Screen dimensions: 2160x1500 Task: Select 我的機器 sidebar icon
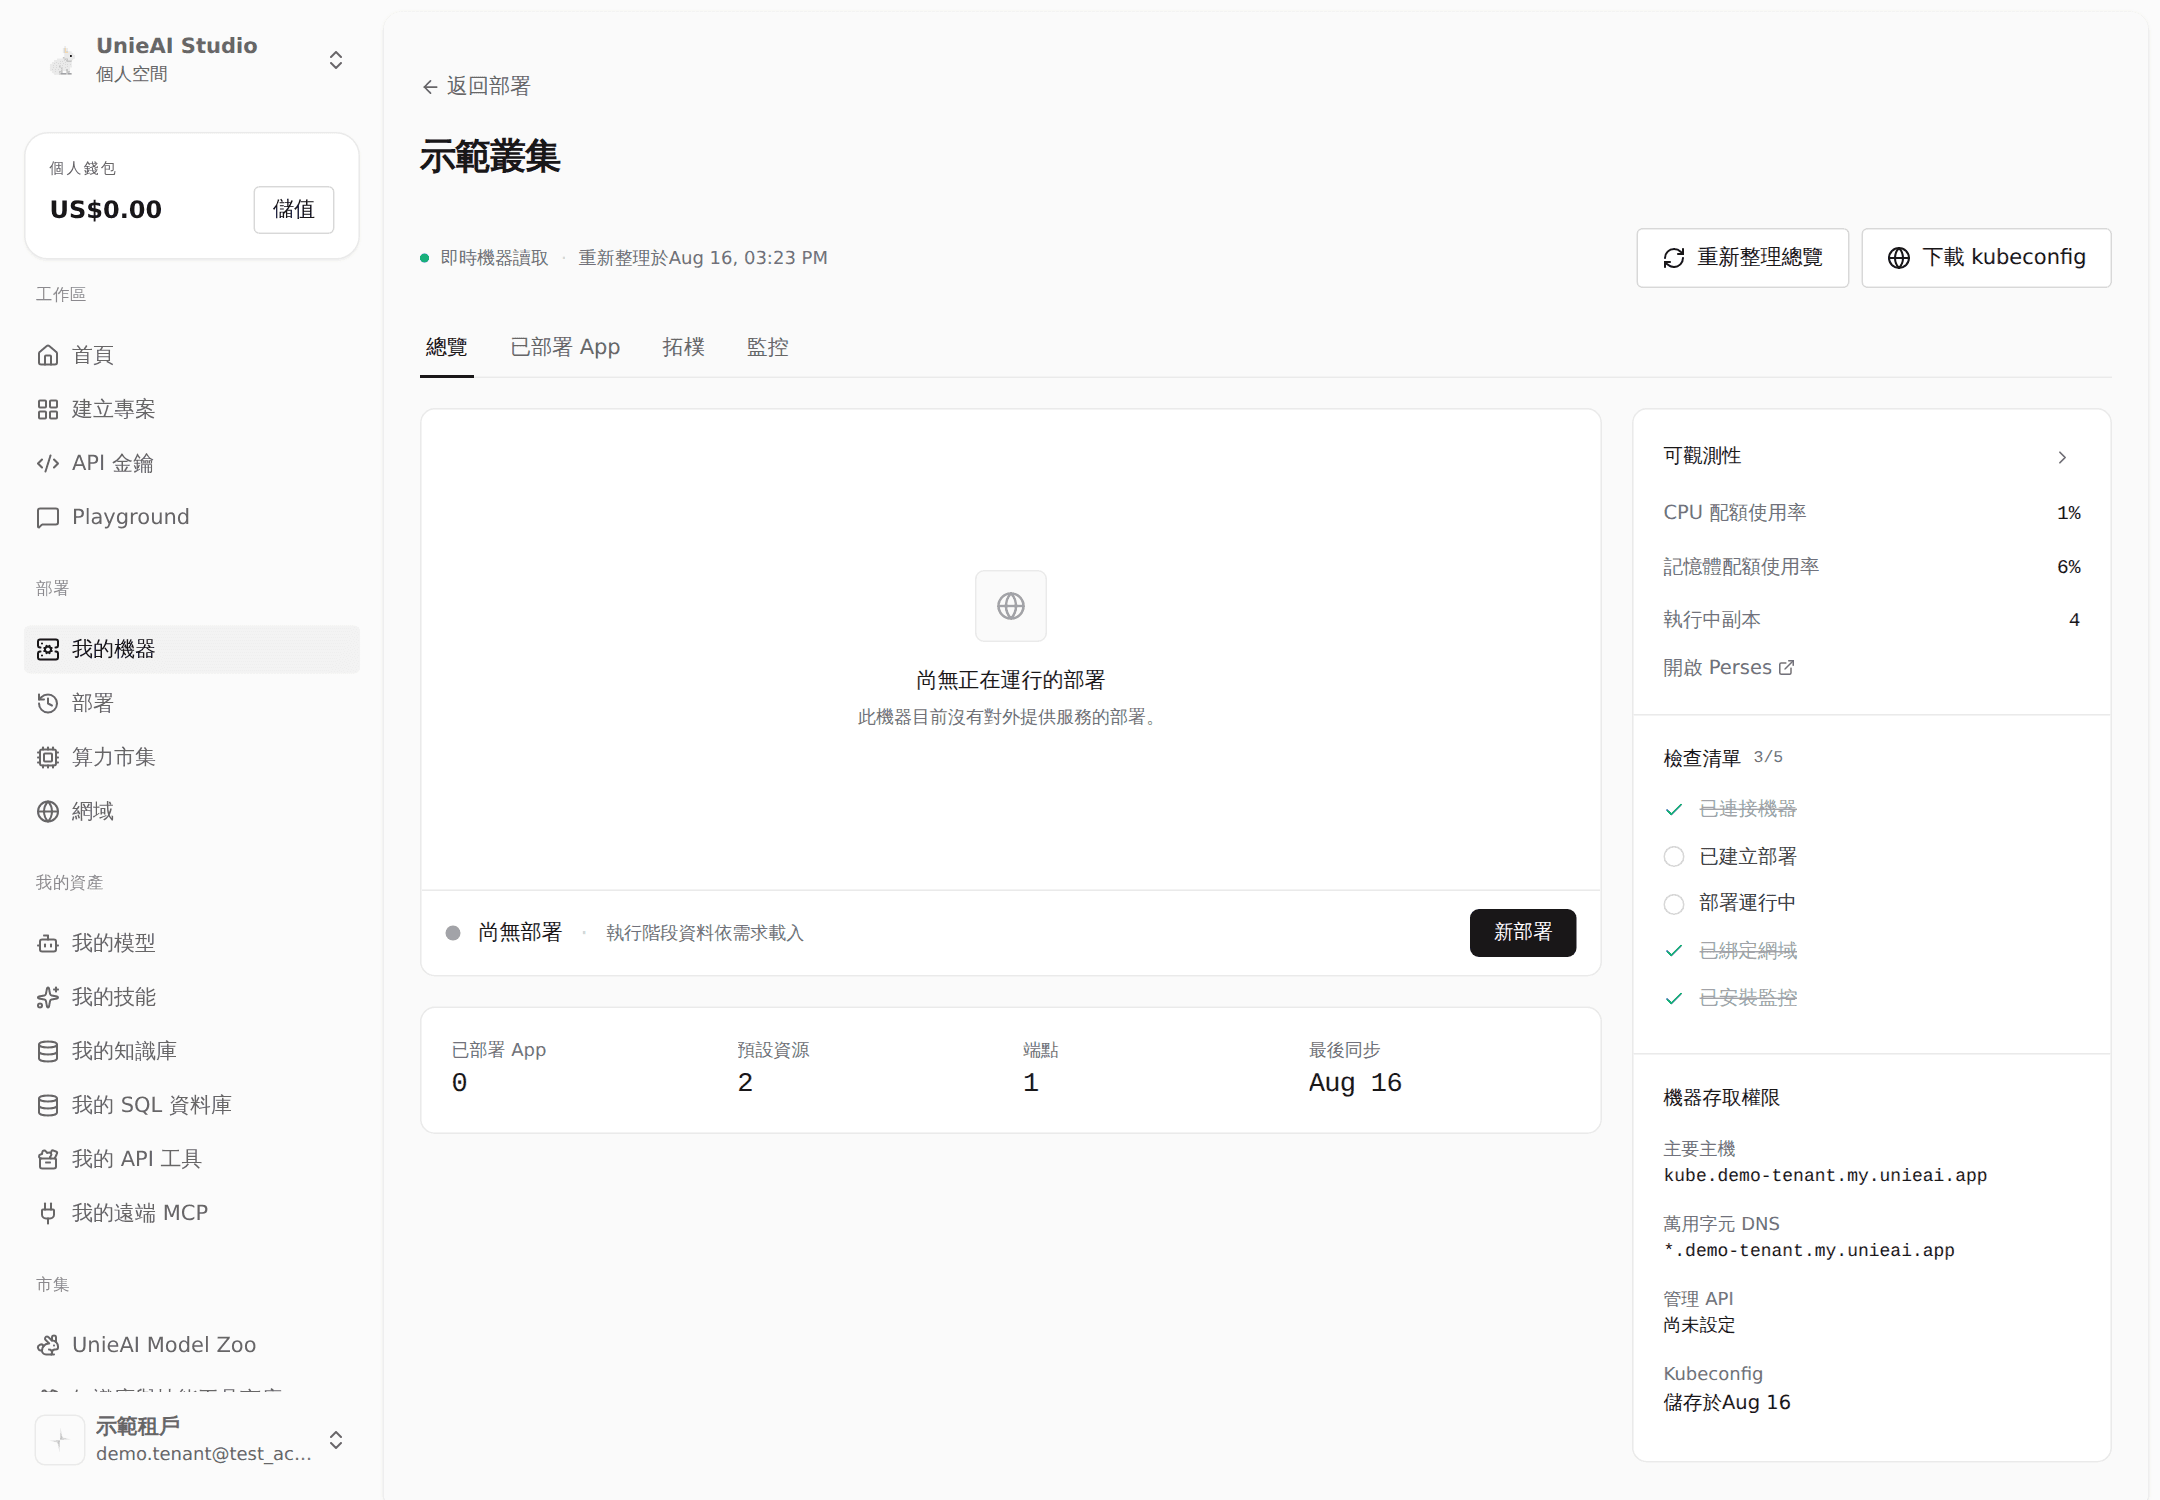(48, 649)
